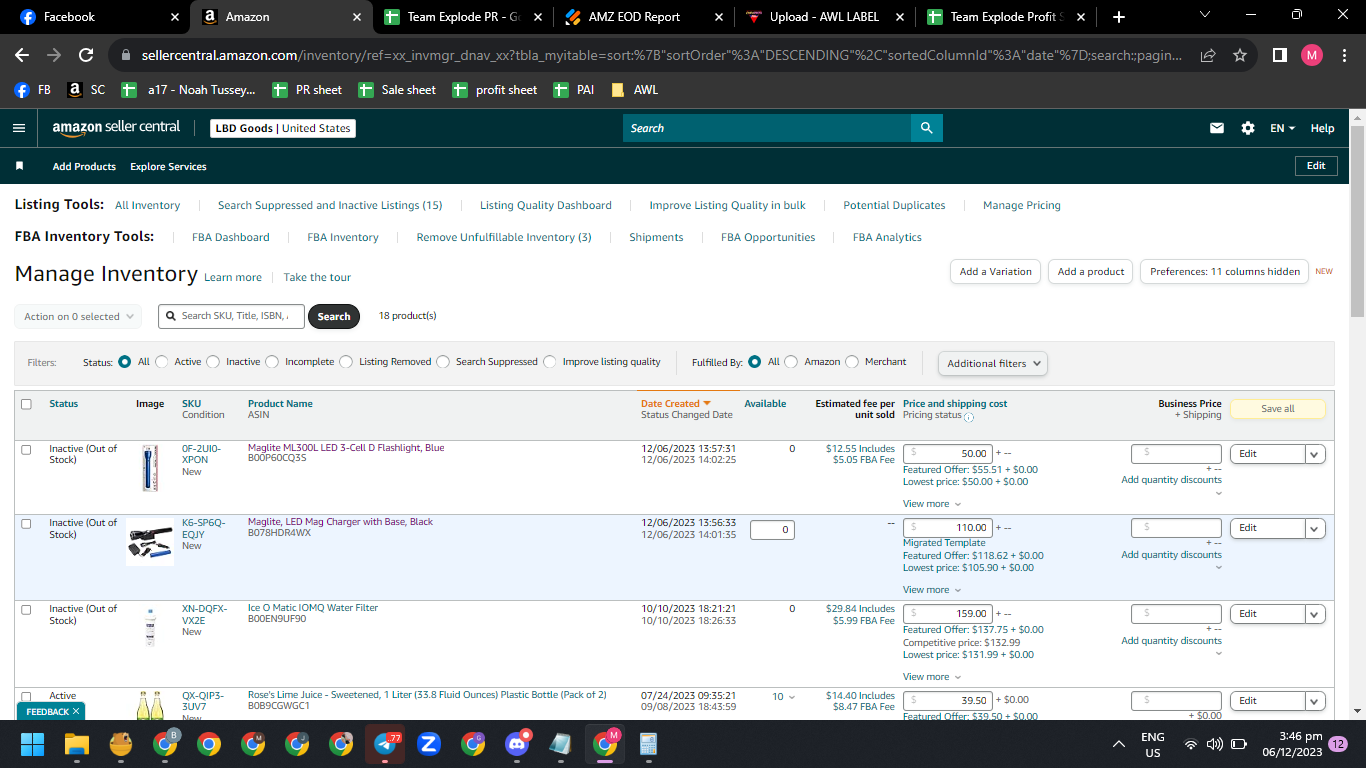Select the All status radio button
Image resolution: width=1366 pixels, height=768 pixels.
pyautogui.click(x=125, y=362)
